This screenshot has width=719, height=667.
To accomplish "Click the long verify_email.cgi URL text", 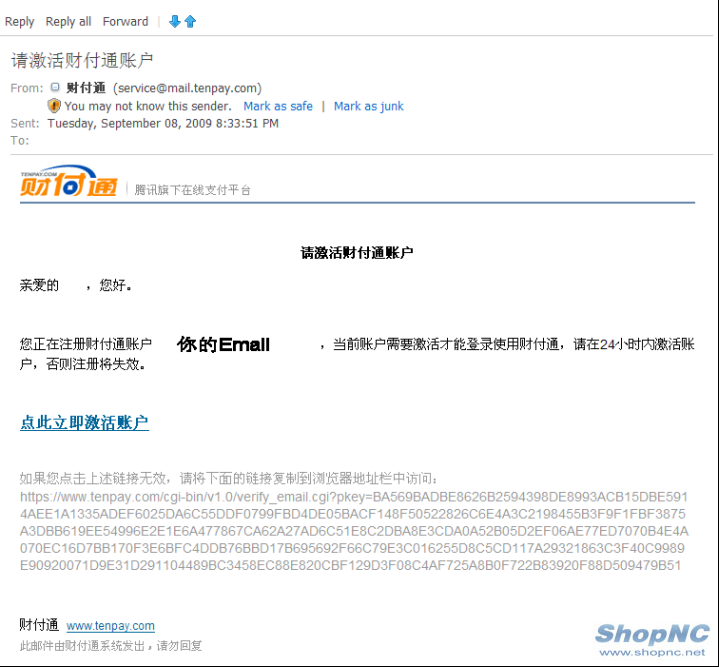I will pyautogui.click(x=354, y=531).
